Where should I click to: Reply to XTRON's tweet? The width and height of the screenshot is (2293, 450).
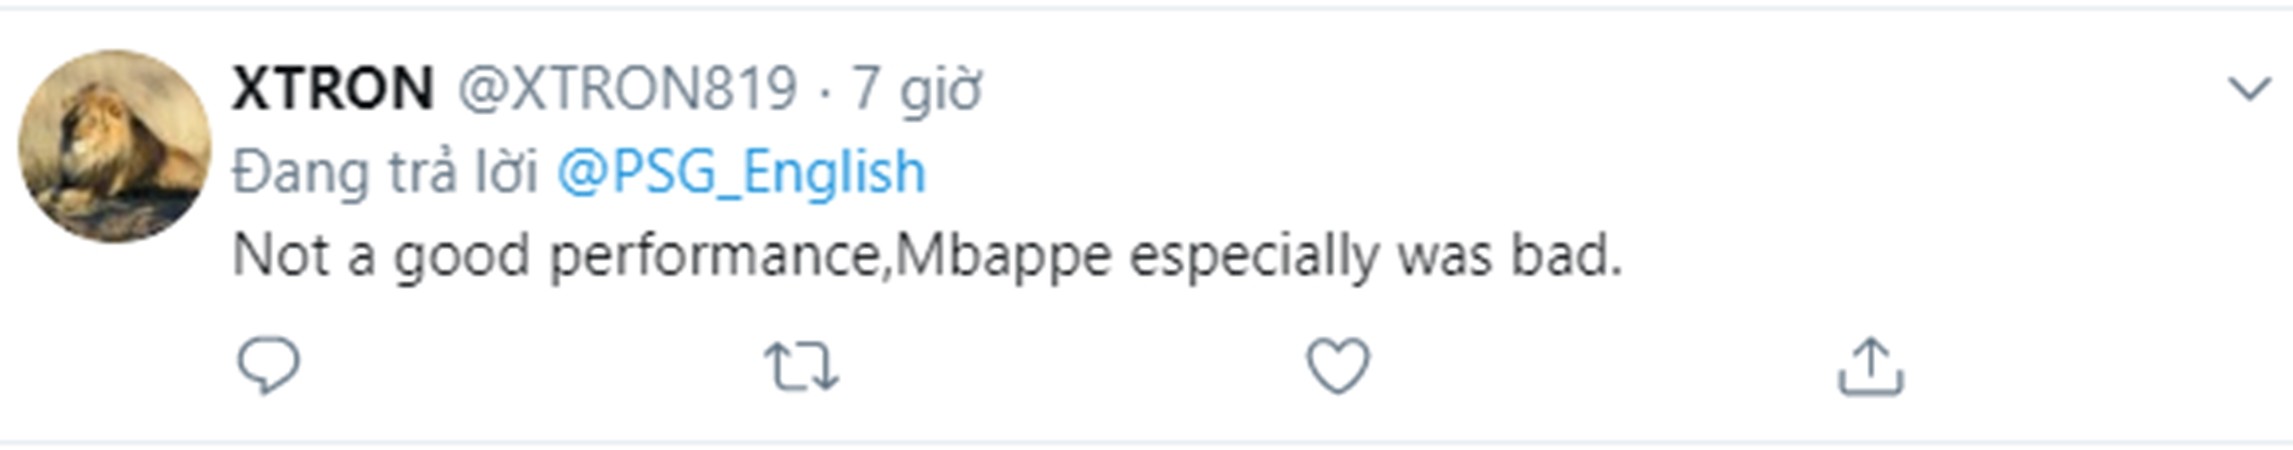(268, 366)
